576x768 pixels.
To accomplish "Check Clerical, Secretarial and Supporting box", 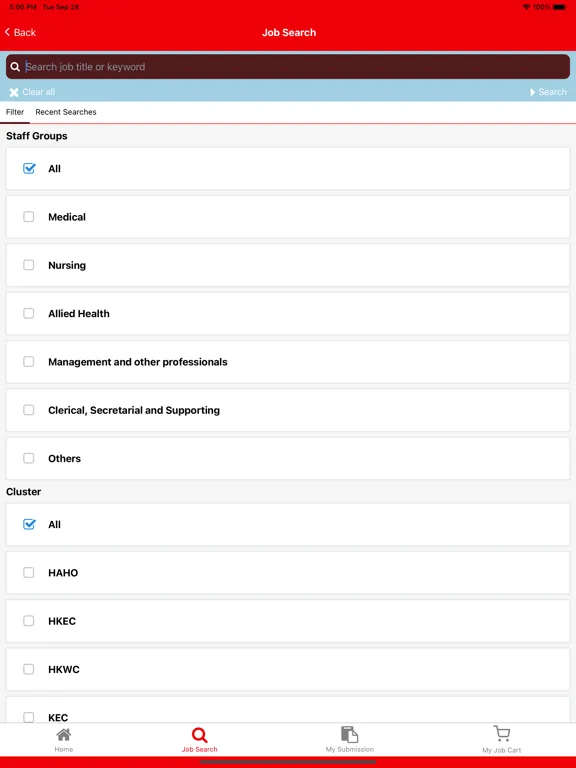I will (29, 410).
